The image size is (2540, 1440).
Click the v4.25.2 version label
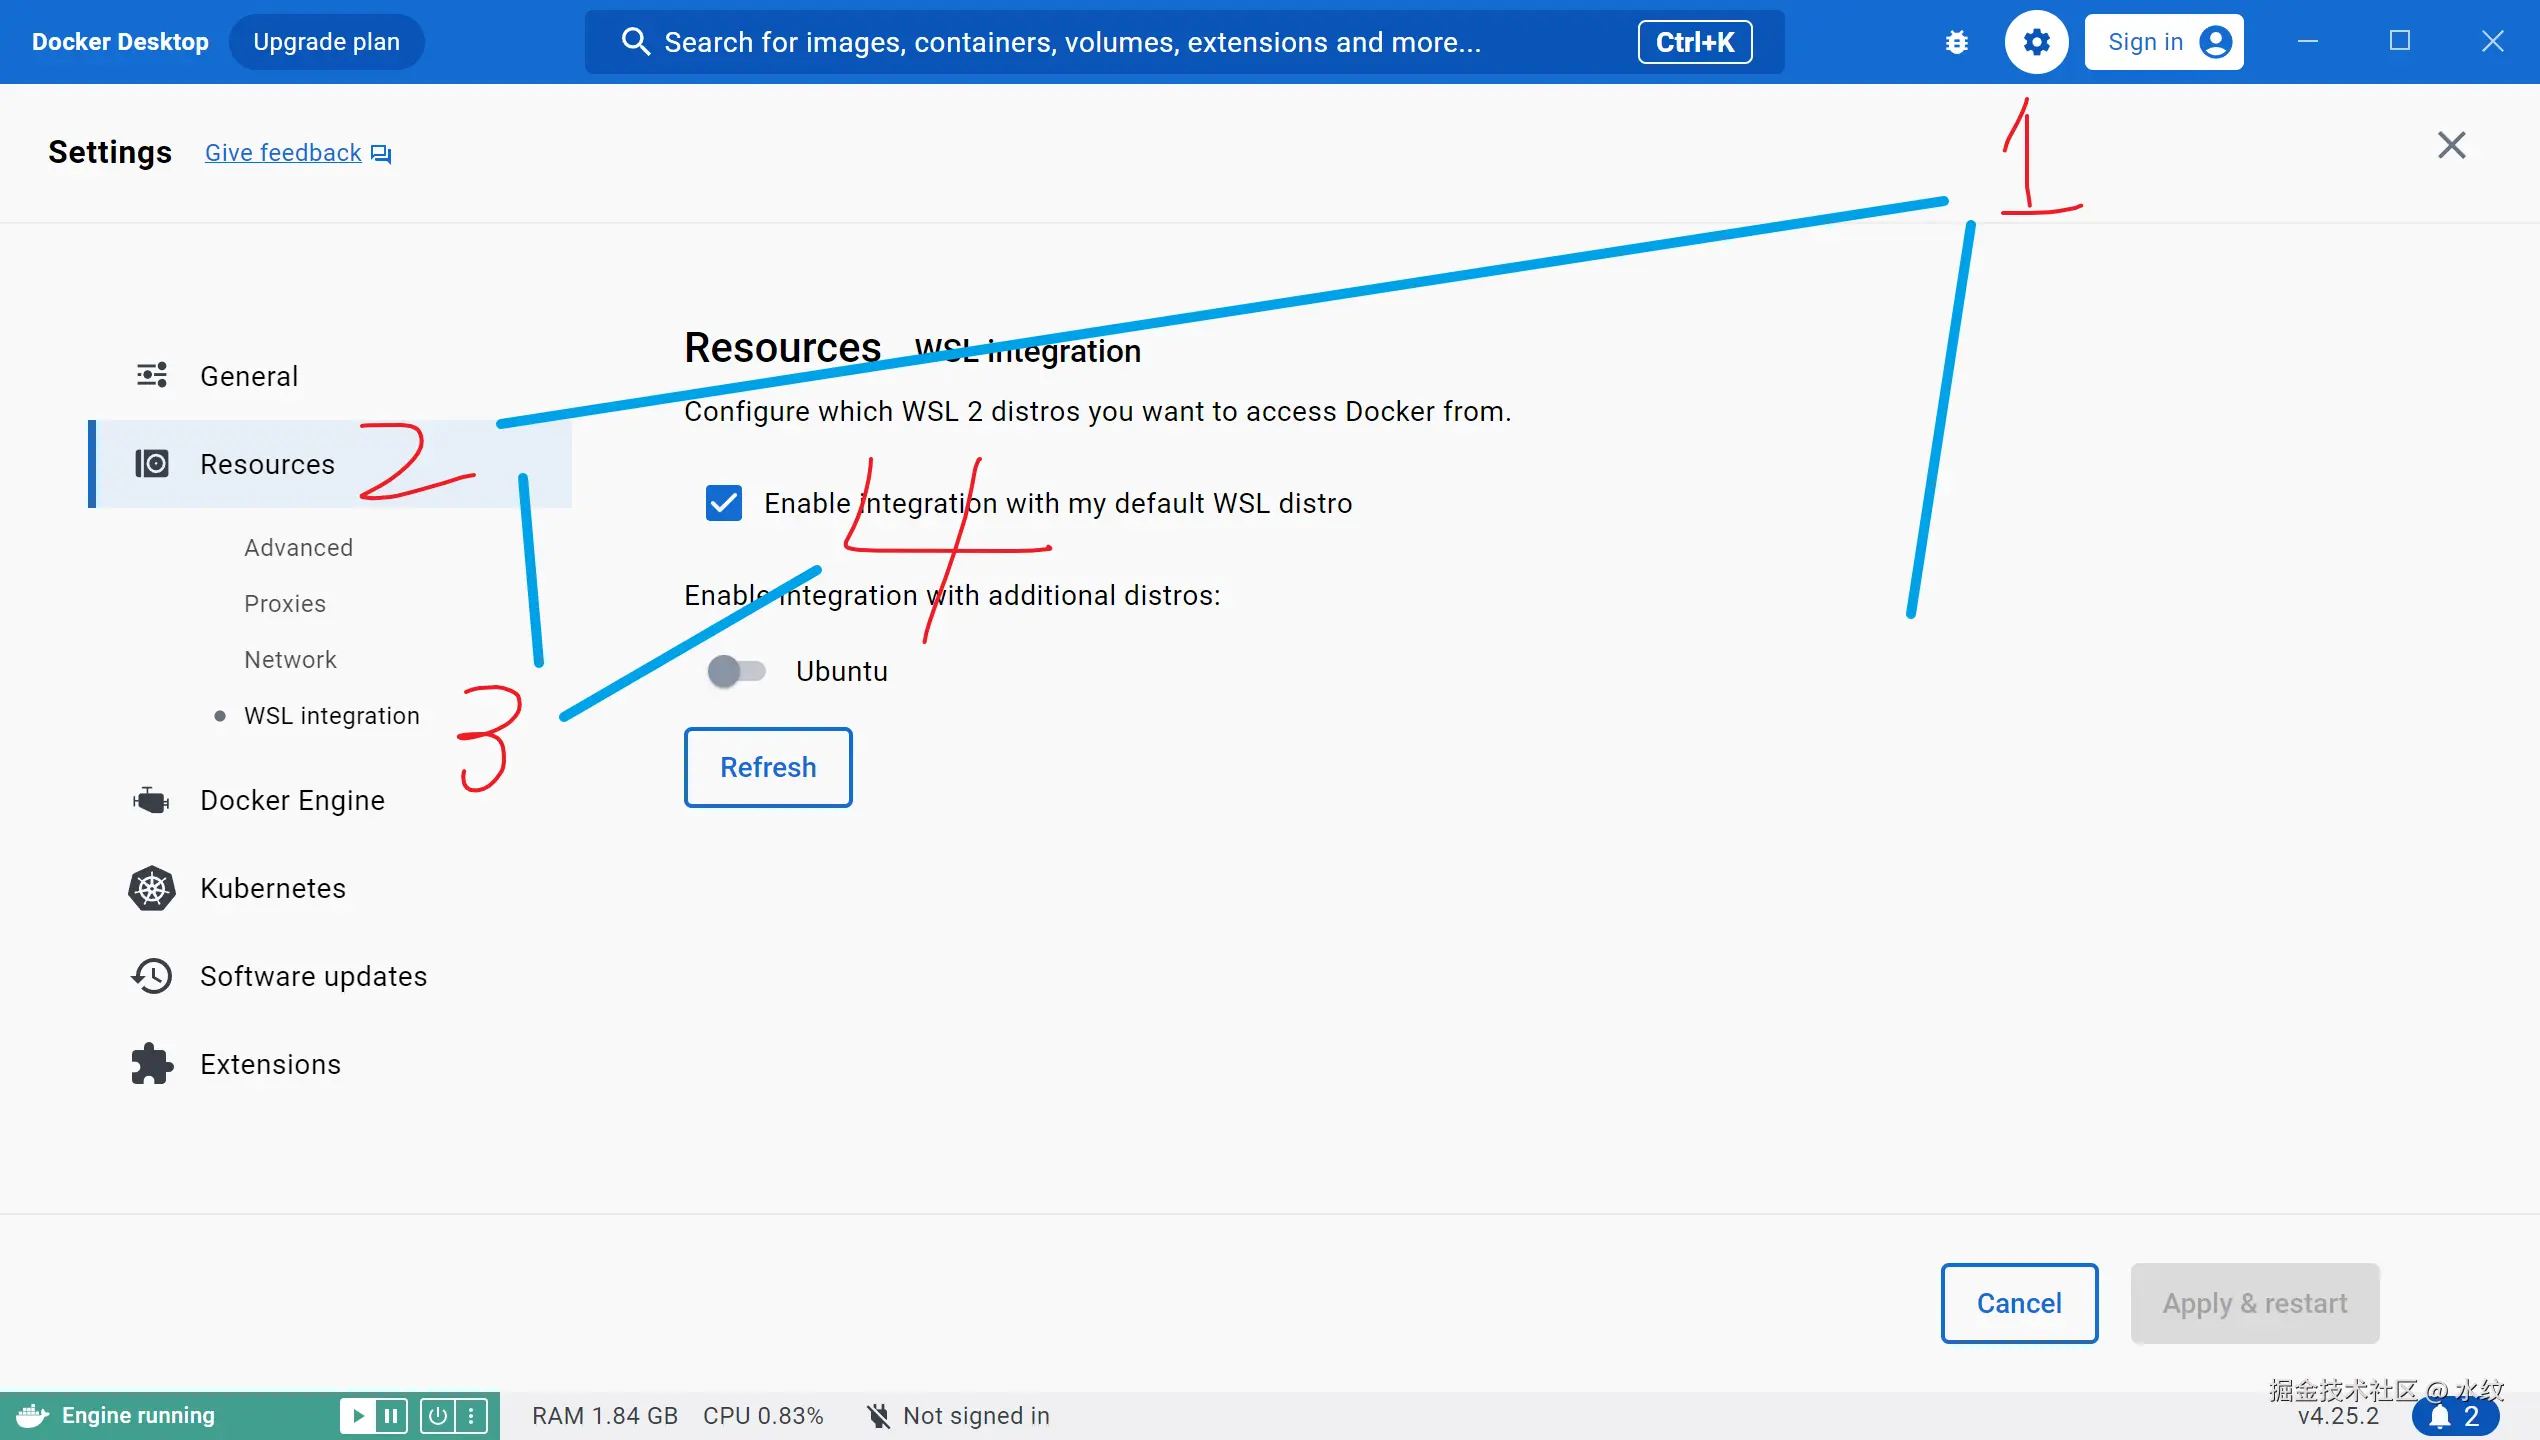[2338, 1416]
